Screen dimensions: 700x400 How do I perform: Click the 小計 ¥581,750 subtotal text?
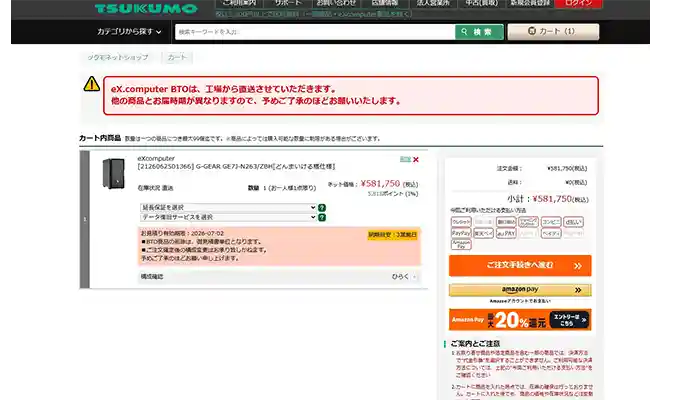pos(548,199)
